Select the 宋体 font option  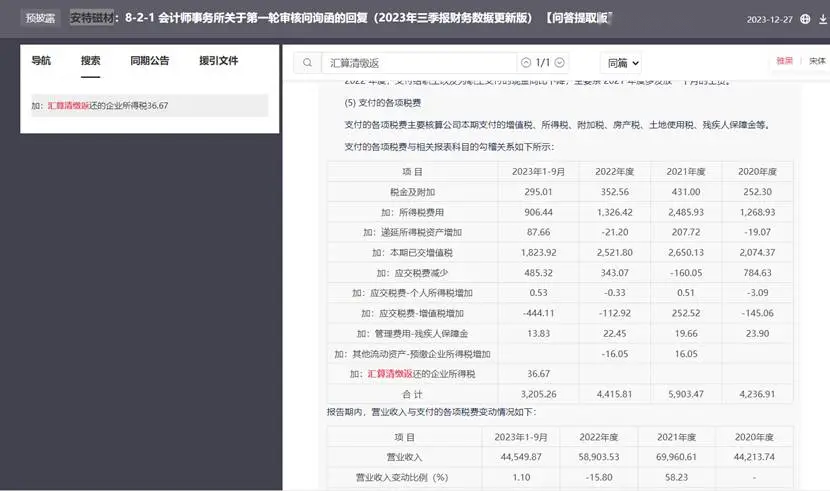(x=817, y=61)
